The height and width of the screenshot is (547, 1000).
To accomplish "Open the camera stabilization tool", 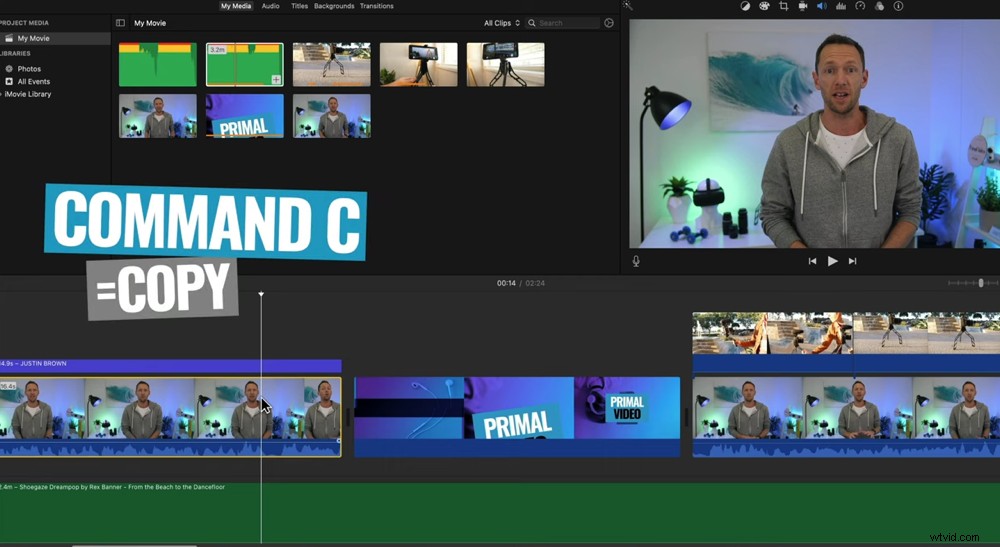I will 803,6.
